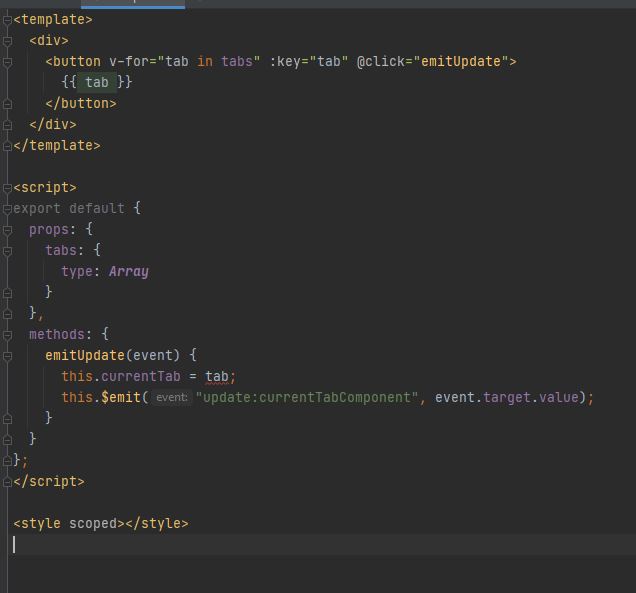Collapse the fold marker beside opening <div> tag

tap(7, 41)
